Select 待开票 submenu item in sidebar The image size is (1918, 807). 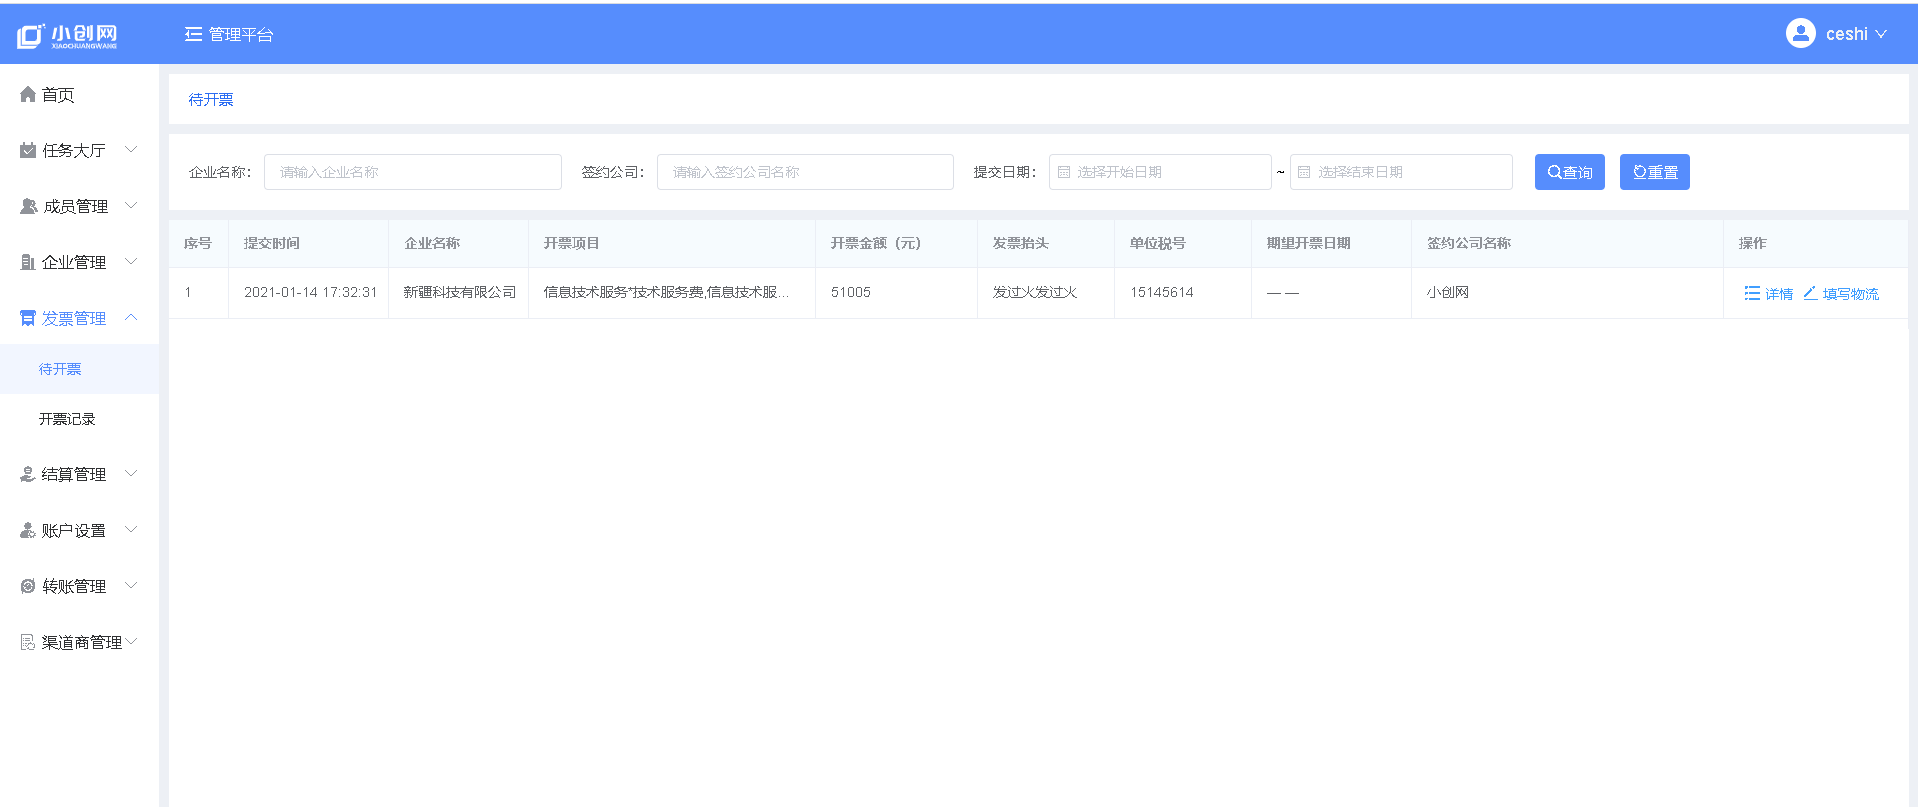click(x=60, y=369)
